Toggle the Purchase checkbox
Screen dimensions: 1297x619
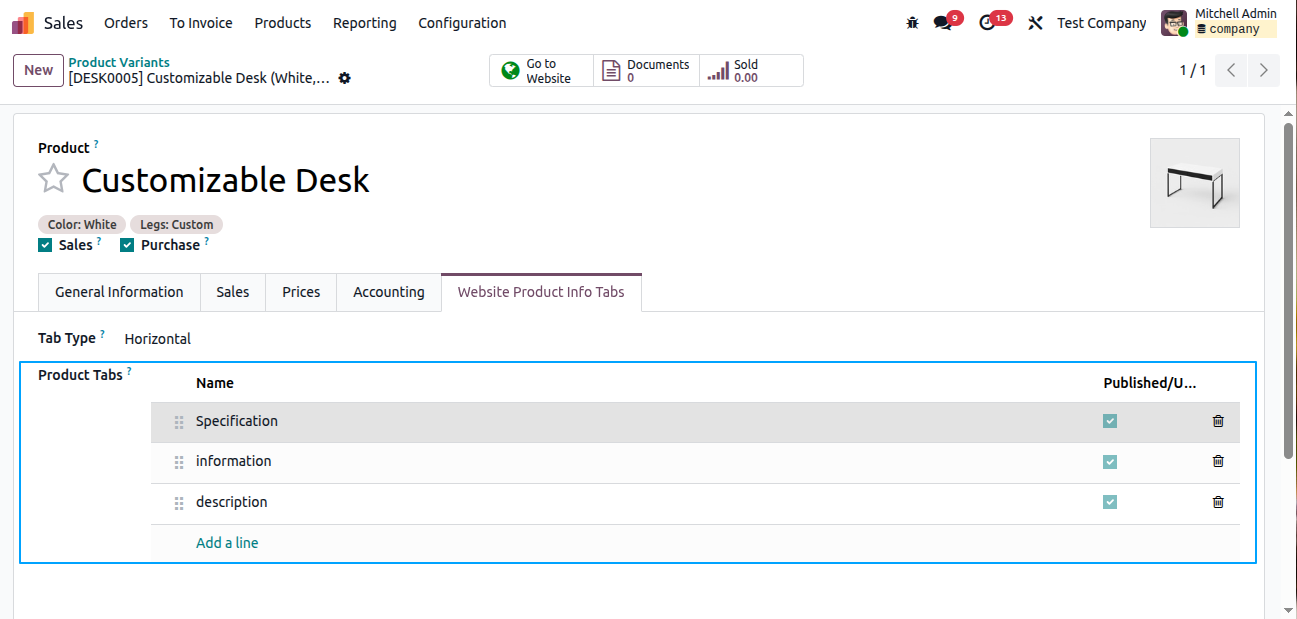pyautogui.click(x=127, y=245)
